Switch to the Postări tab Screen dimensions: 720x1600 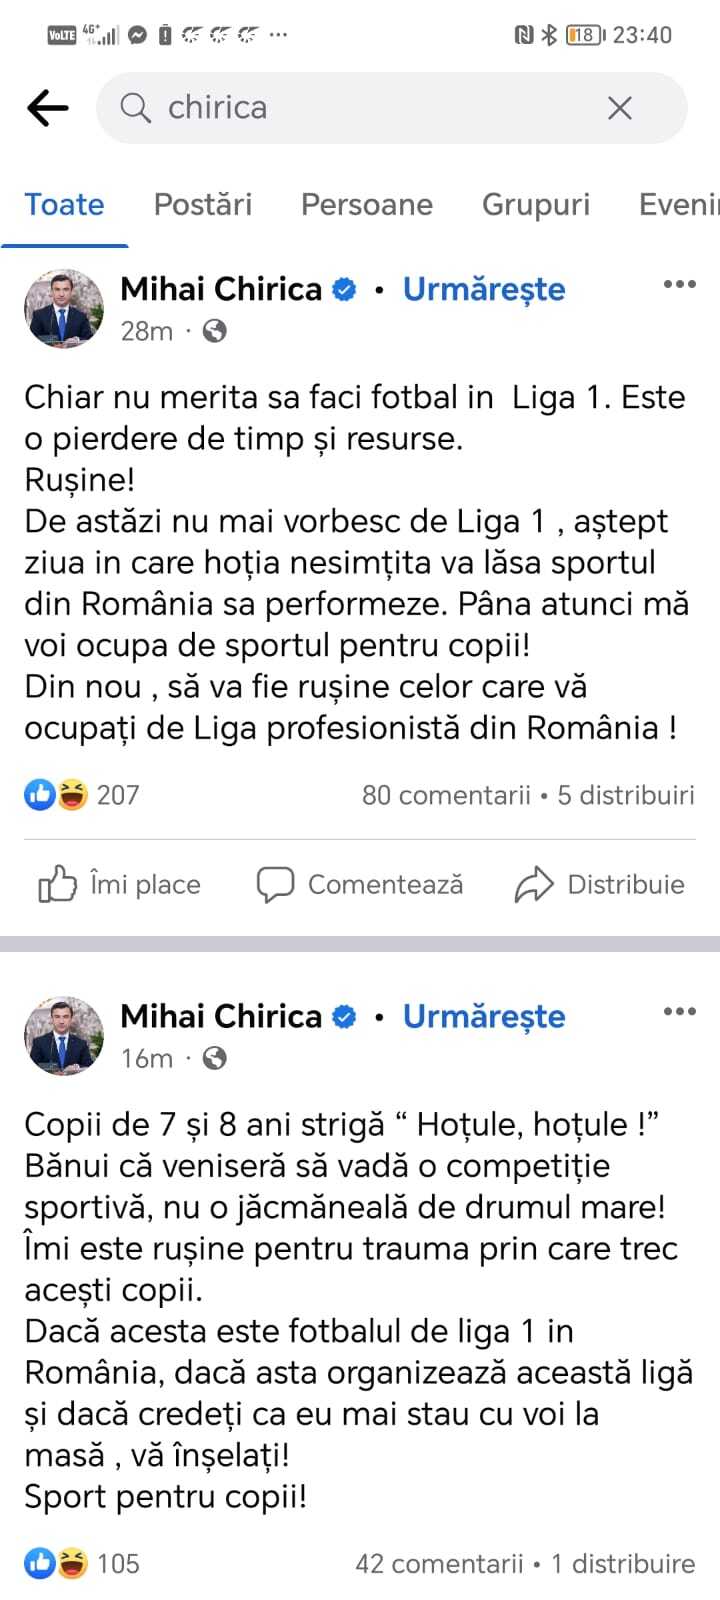pyautogui.click(x=202, y=205)
